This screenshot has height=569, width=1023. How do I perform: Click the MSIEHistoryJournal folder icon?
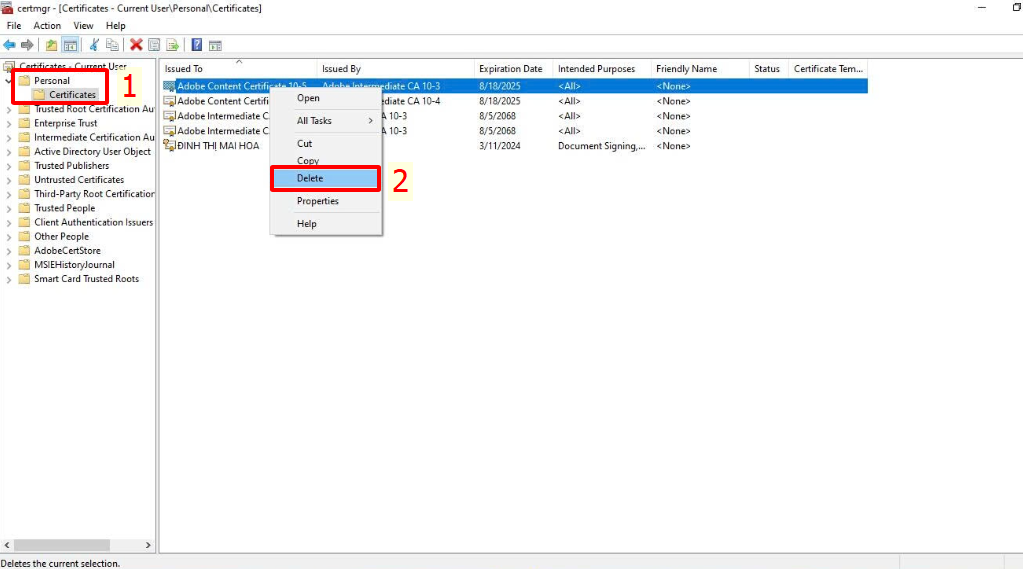[24, 265]
